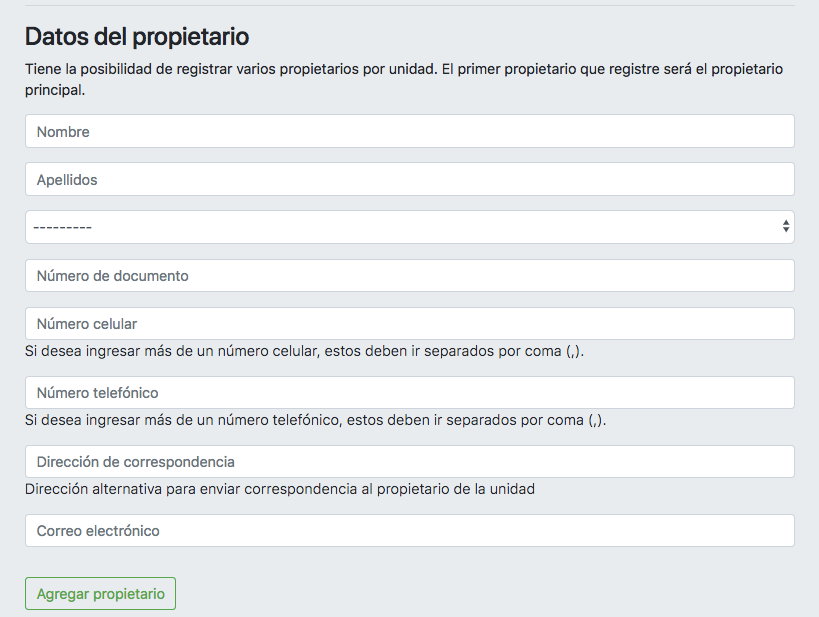Click the word 'unidad' in address help text

(x=512, y=489)
